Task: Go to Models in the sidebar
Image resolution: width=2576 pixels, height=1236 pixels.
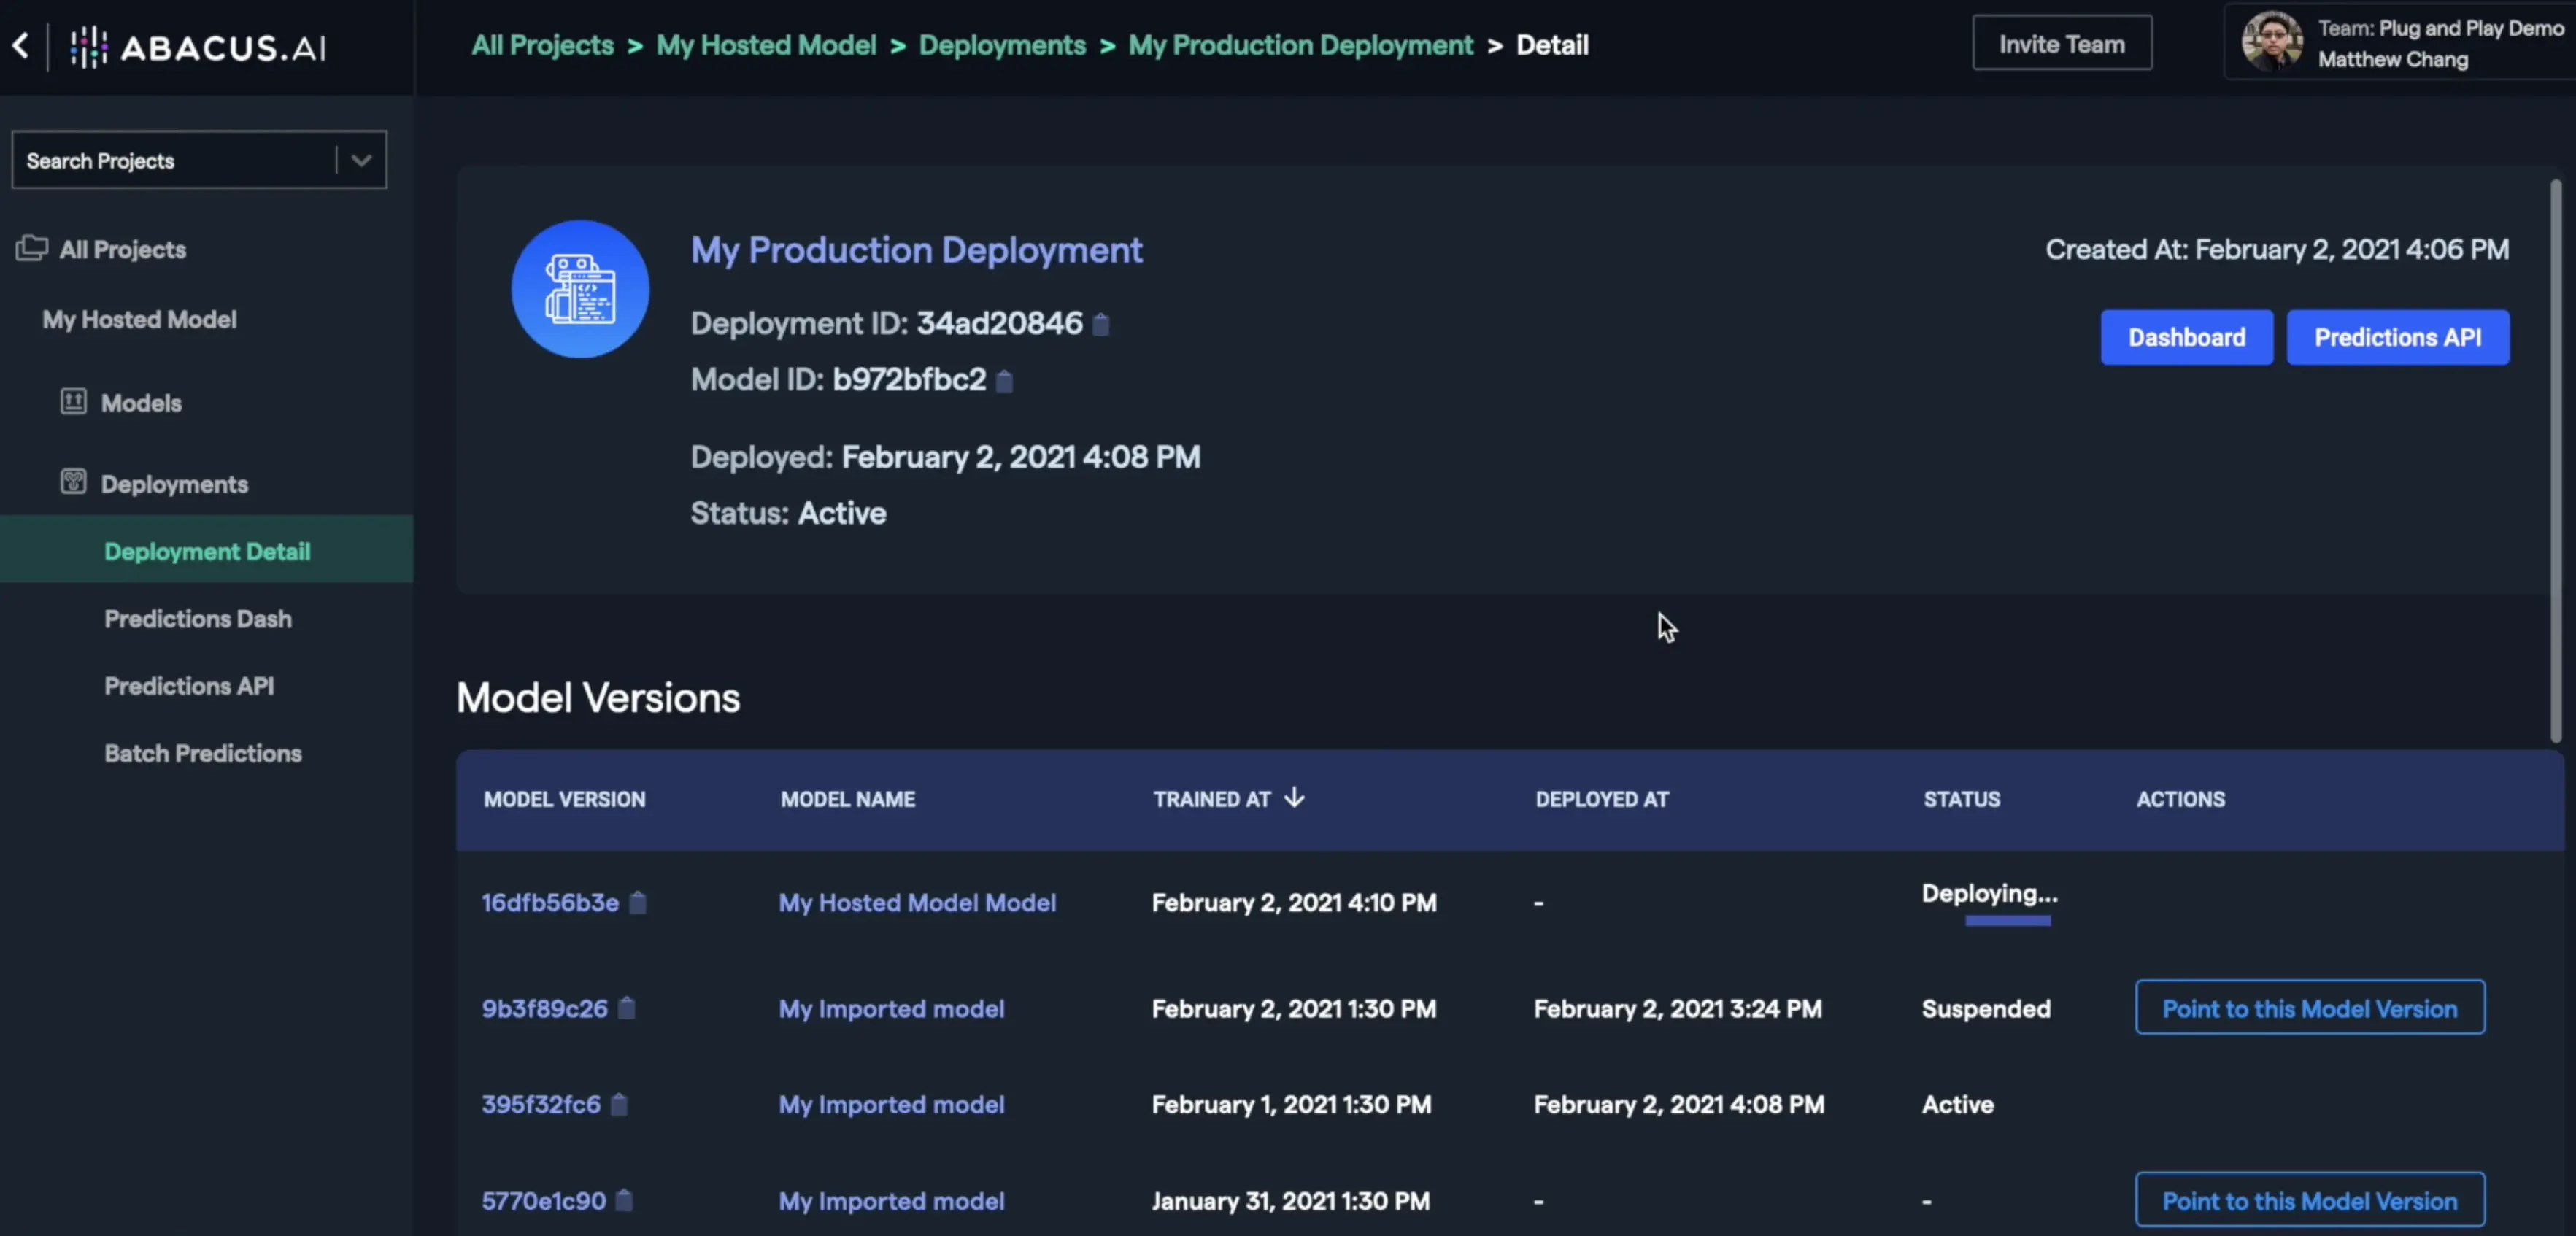Action: point(141,403)
